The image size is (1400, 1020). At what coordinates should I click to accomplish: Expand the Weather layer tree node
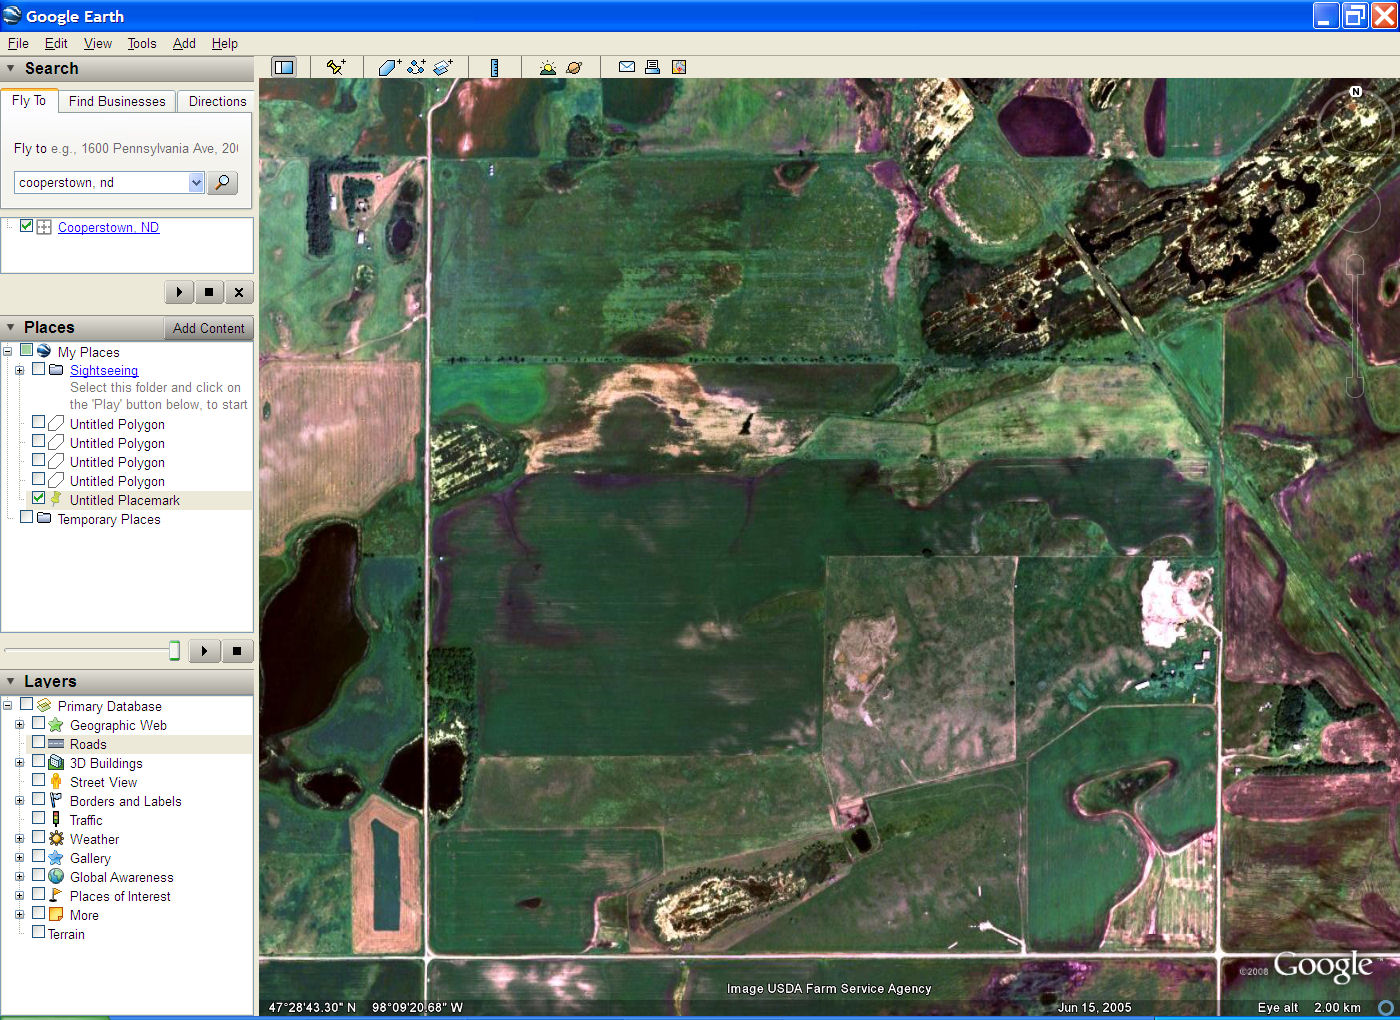pos(19,838)
